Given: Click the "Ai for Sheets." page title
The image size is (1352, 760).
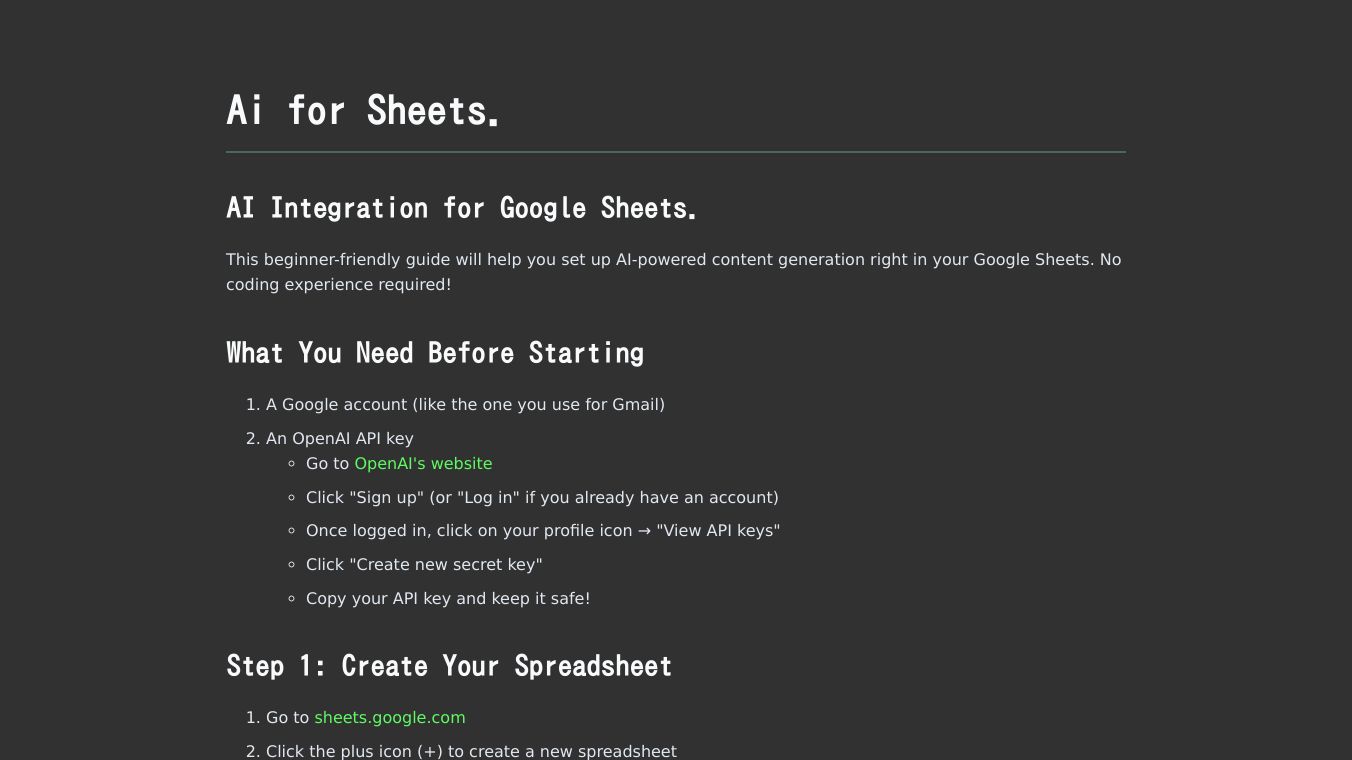Looking at the screenshot, I should (x=362, y=110).
